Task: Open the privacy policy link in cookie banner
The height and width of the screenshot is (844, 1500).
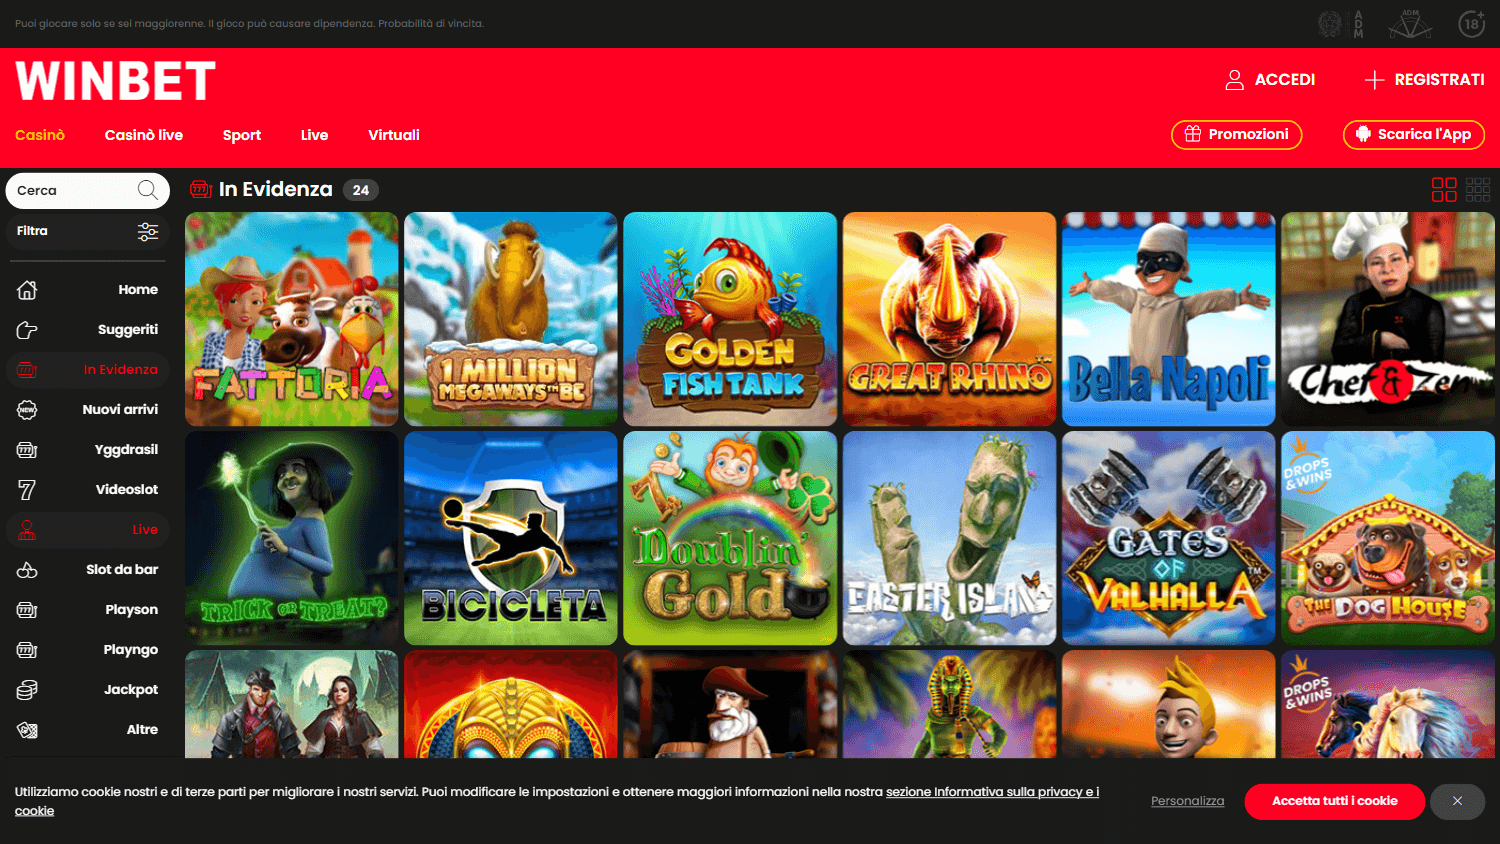Action: click(x=992, y=791)
